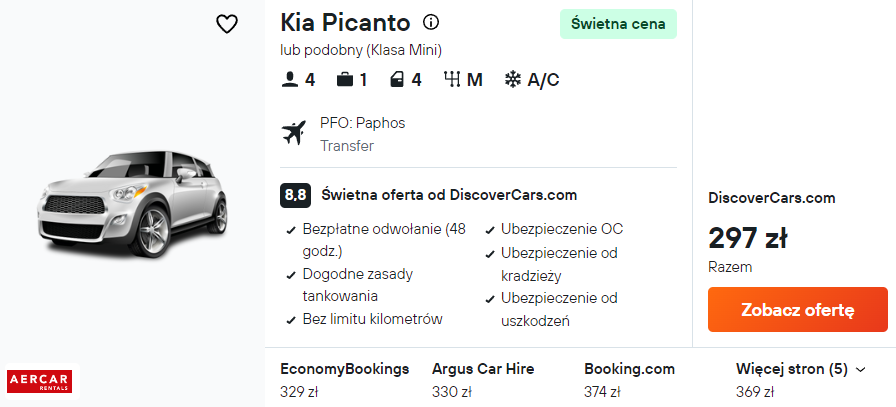This screenshot has height=407, width=896.
Task: Open the Booking.com 374 zł offer
Action: point(629,380)
